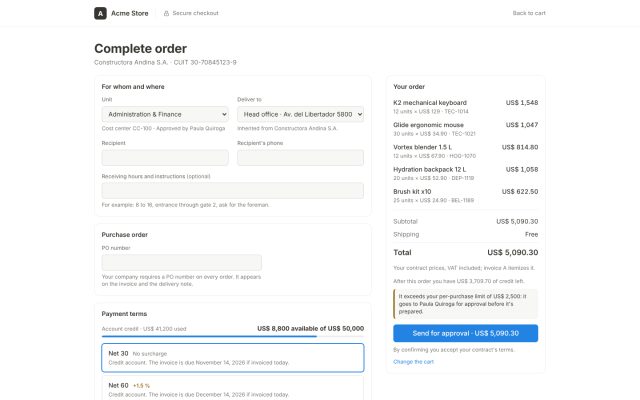Click the PO number field
Viewport: 640px width, 400px height.
click(x=182, y=262)
